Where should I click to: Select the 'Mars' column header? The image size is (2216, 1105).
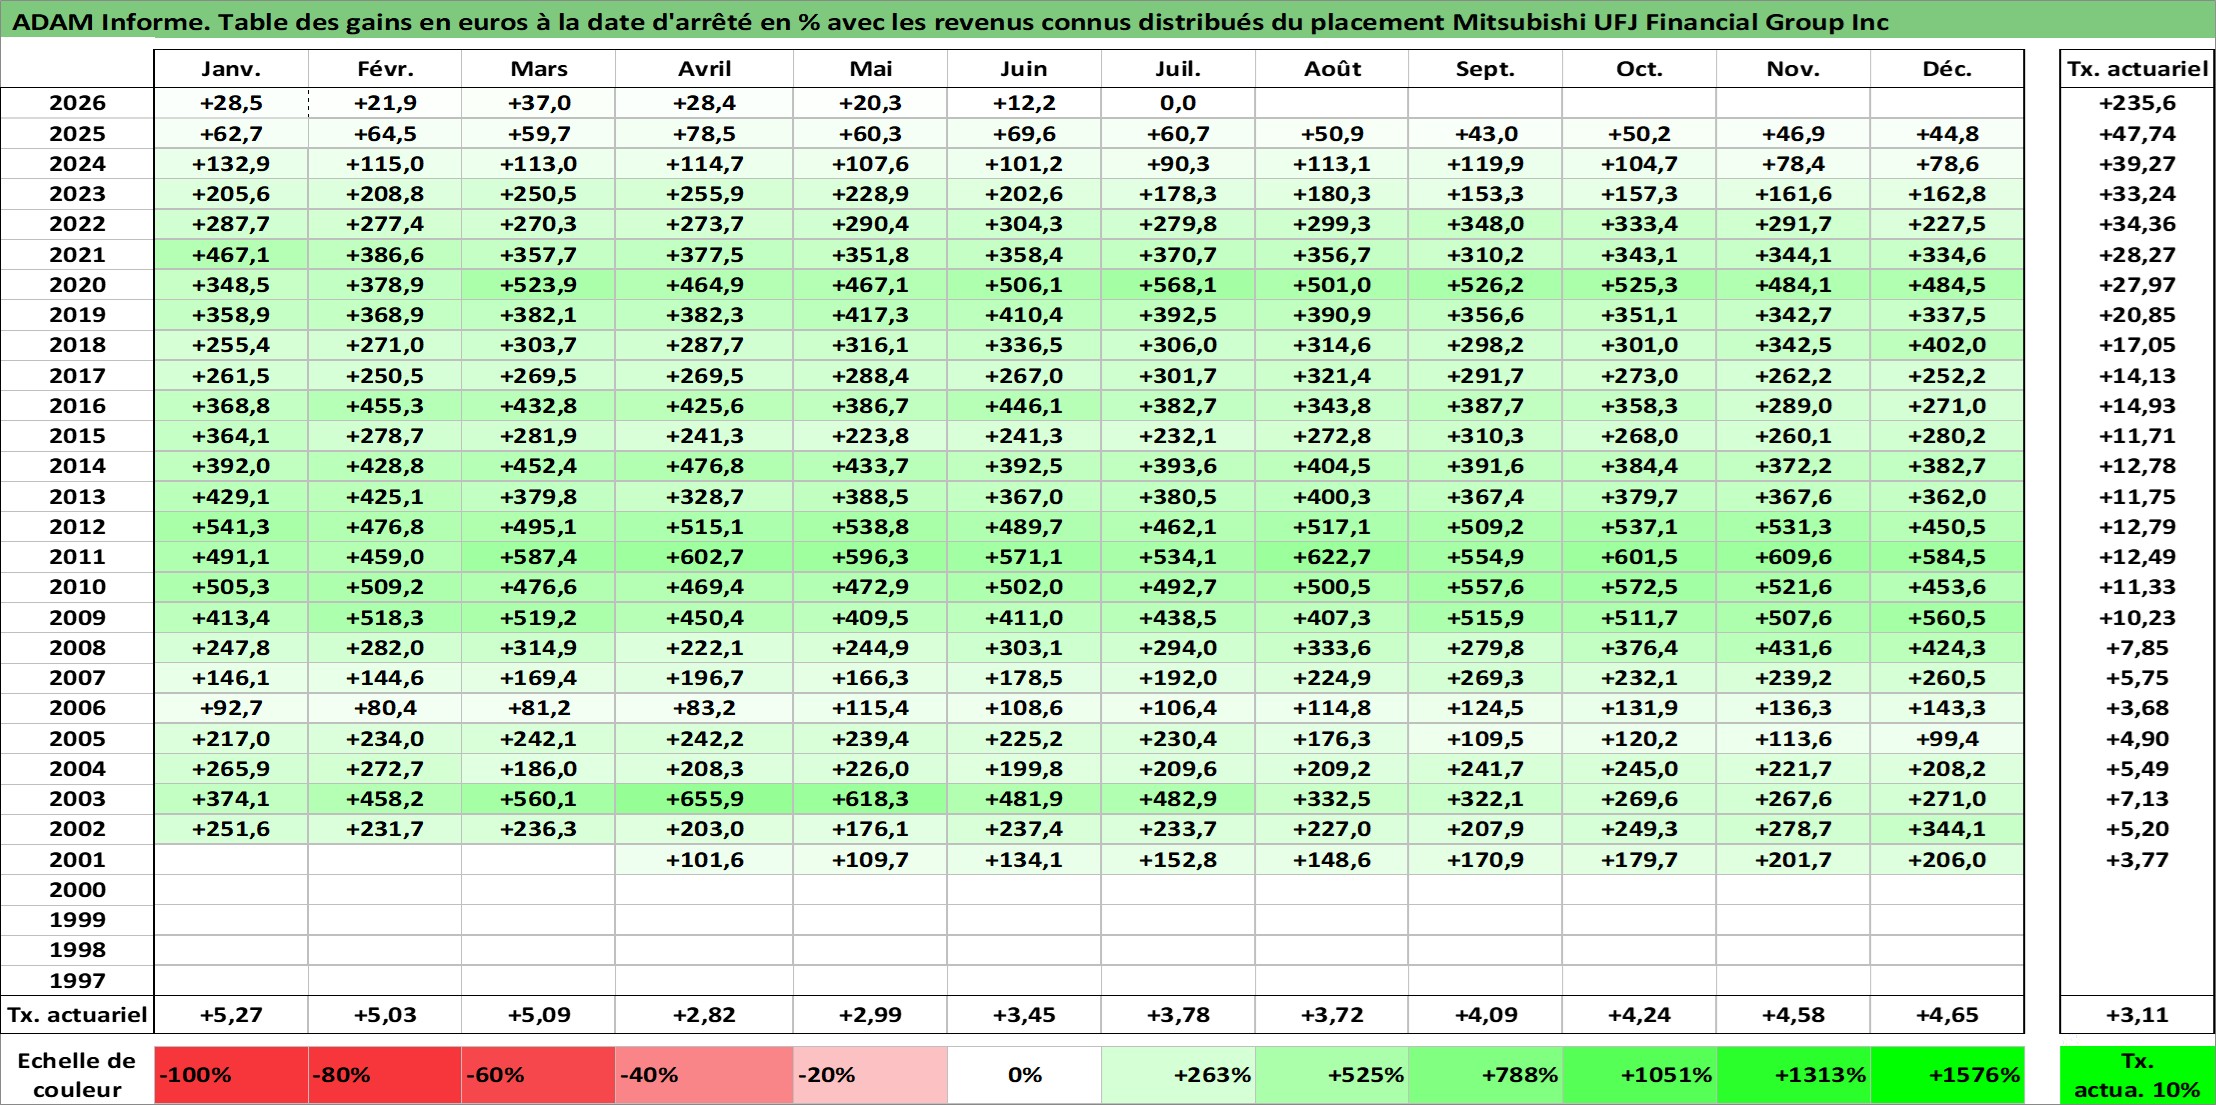[x=538, y=69]
